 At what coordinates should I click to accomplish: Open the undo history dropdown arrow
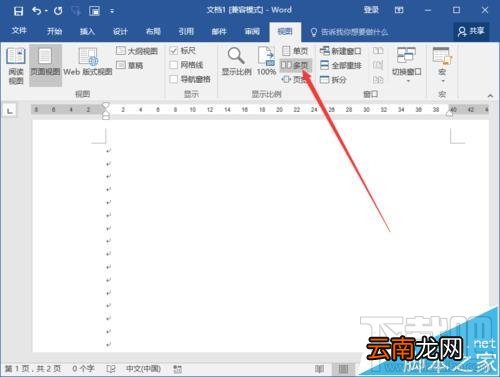pos(46,11)
